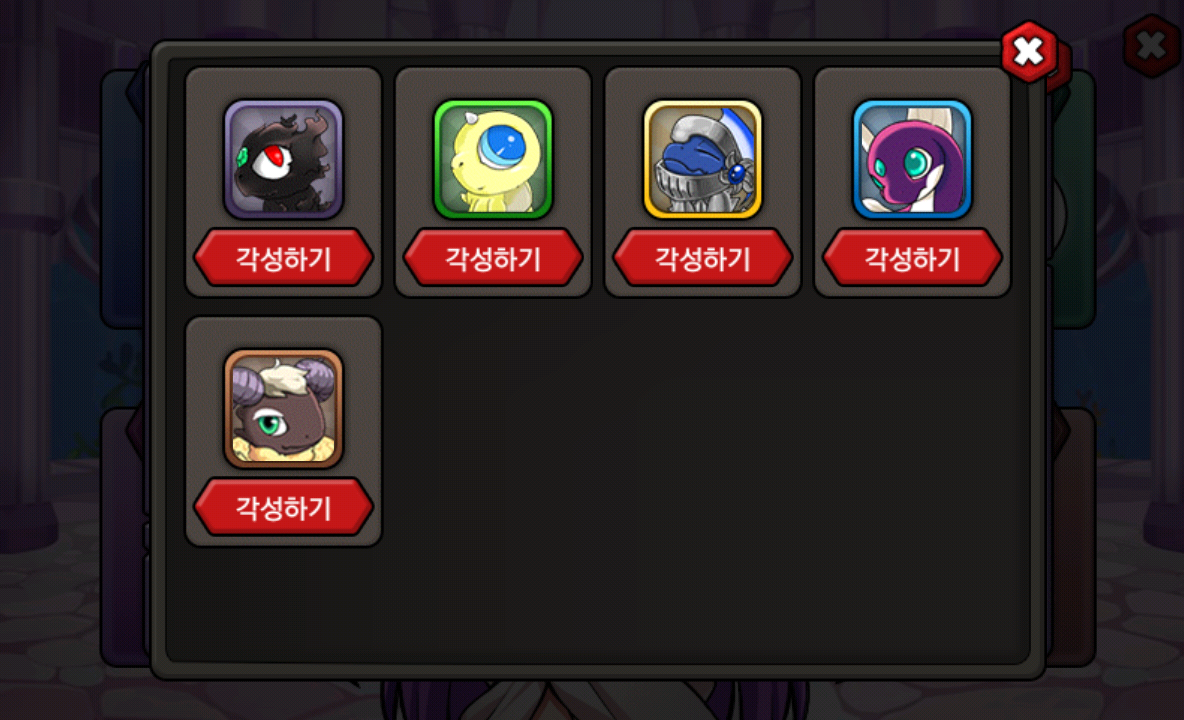This screenshot has height=720, width=1184.
Task: Tap the purple-haired character below the popup
Action: [593, 700]
